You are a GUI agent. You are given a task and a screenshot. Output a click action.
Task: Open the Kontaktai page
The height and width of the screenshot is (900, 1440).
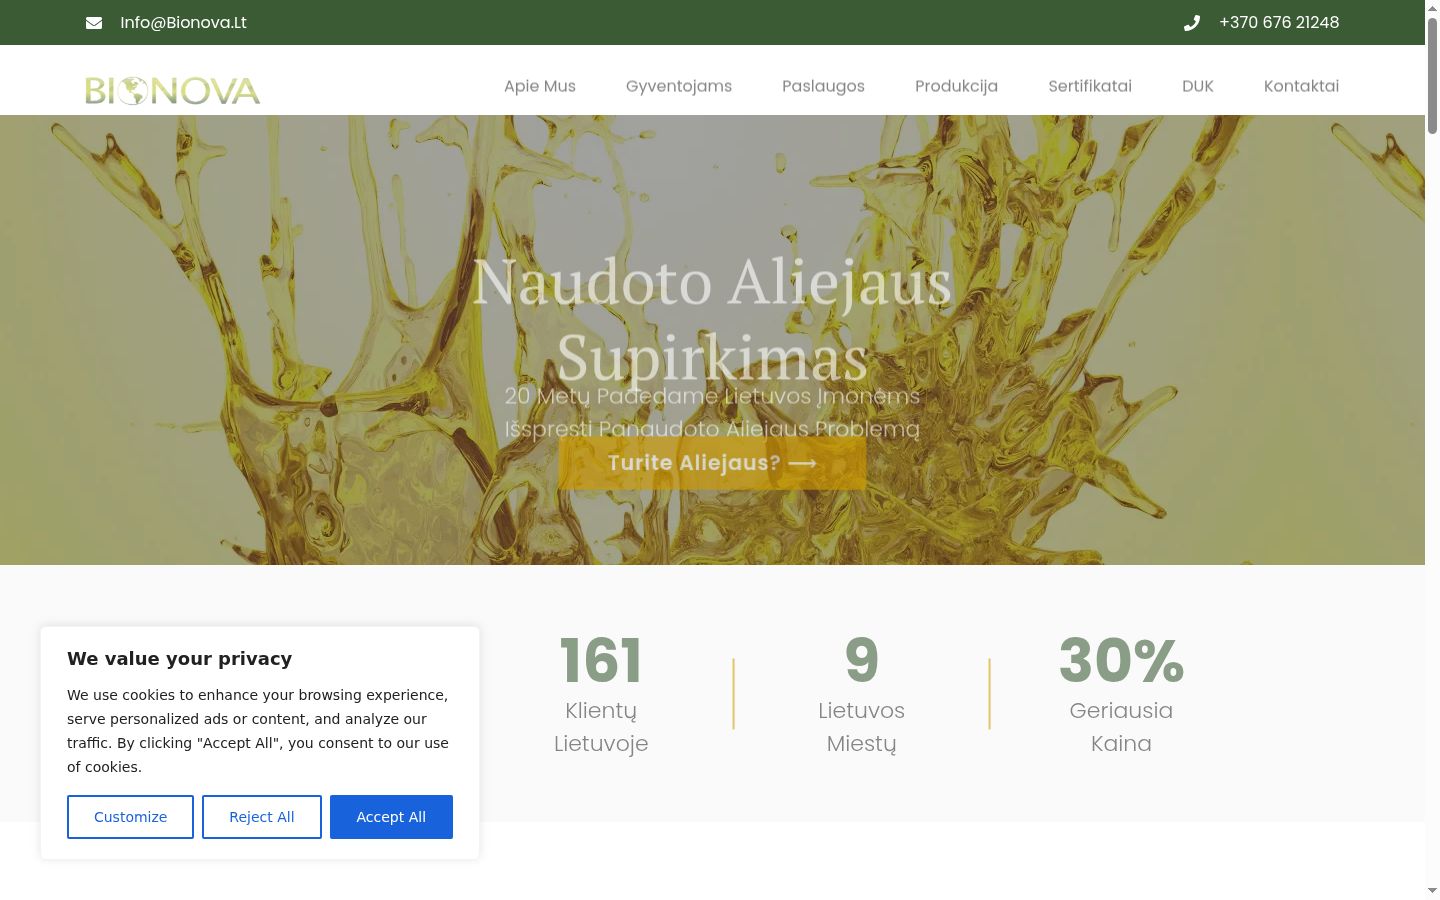pos(1301,86)
